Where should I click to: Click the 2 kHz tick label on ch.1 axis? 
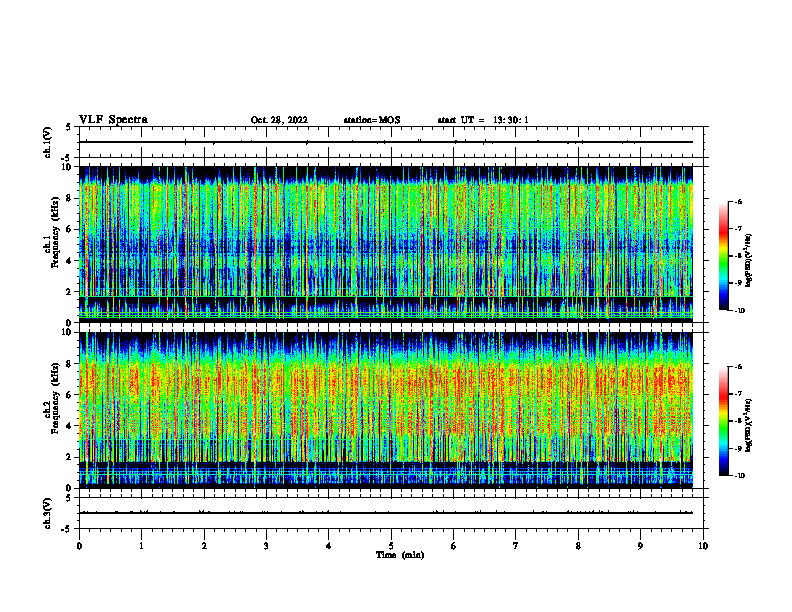(x=70, y=292)
